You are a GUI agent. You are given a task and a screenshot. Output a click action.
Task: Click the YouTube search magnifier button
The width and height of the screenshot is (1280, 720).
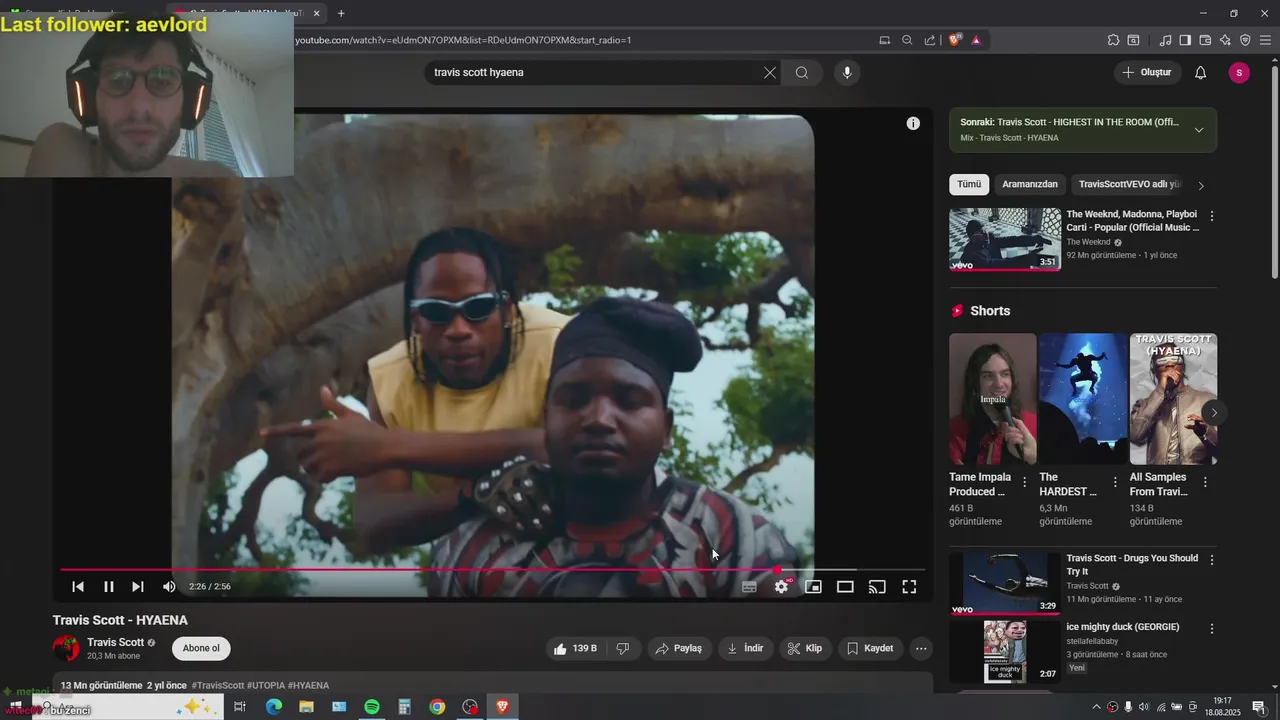802,72
